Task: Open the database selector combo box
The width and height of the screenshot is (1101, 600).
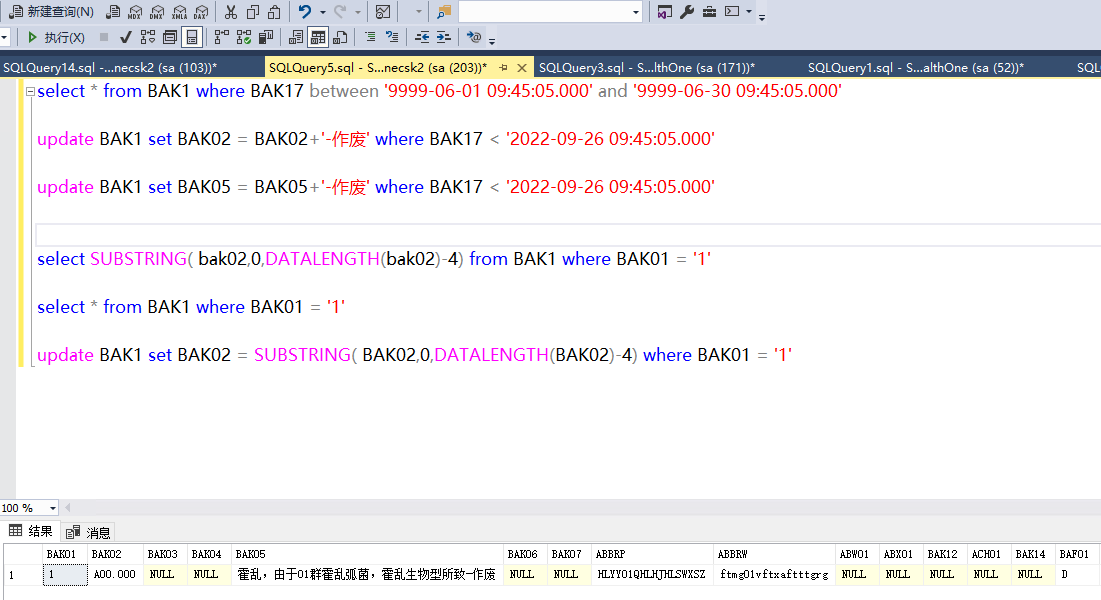Action: (x=550, y=11)
